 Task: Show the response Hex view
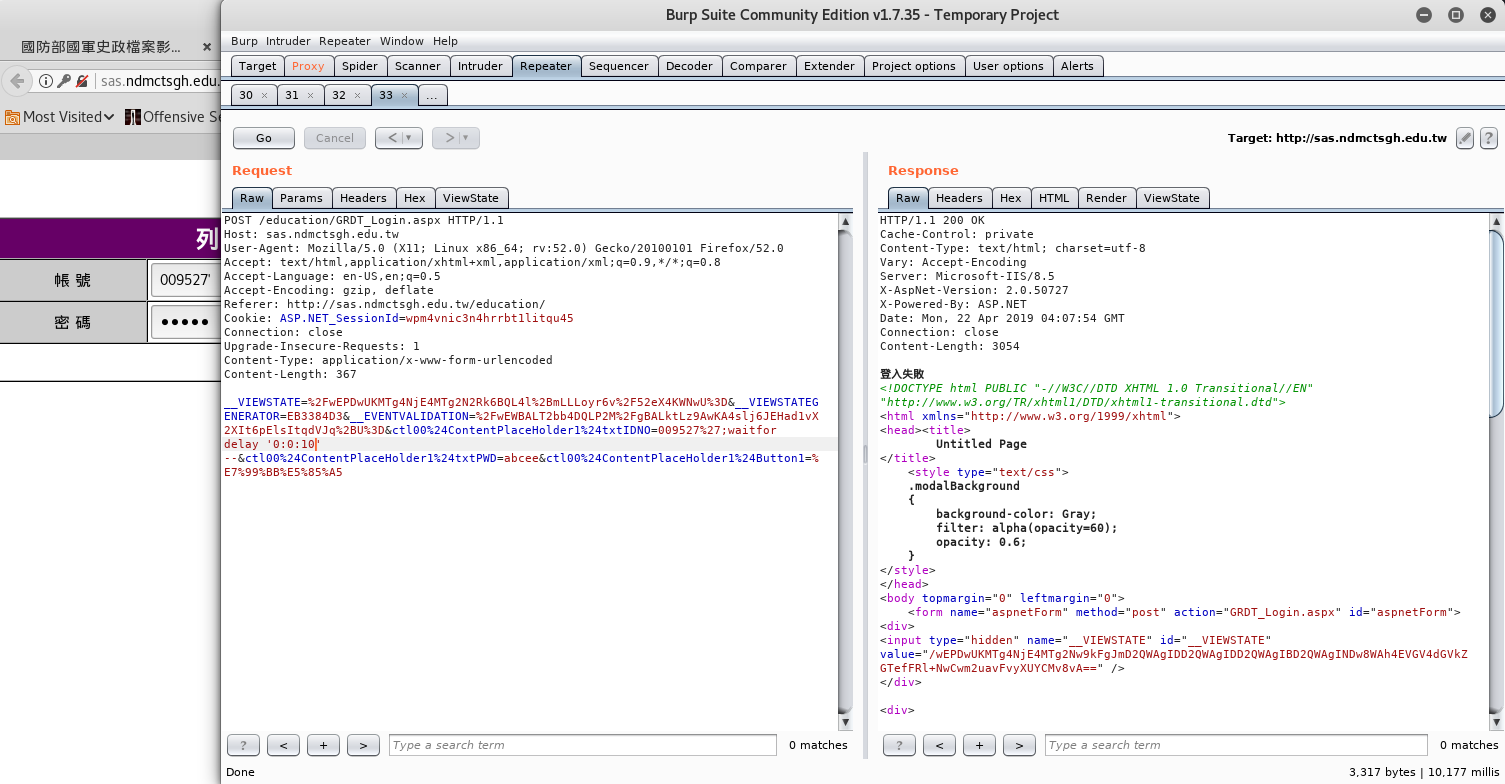[x=1011, y=198]
